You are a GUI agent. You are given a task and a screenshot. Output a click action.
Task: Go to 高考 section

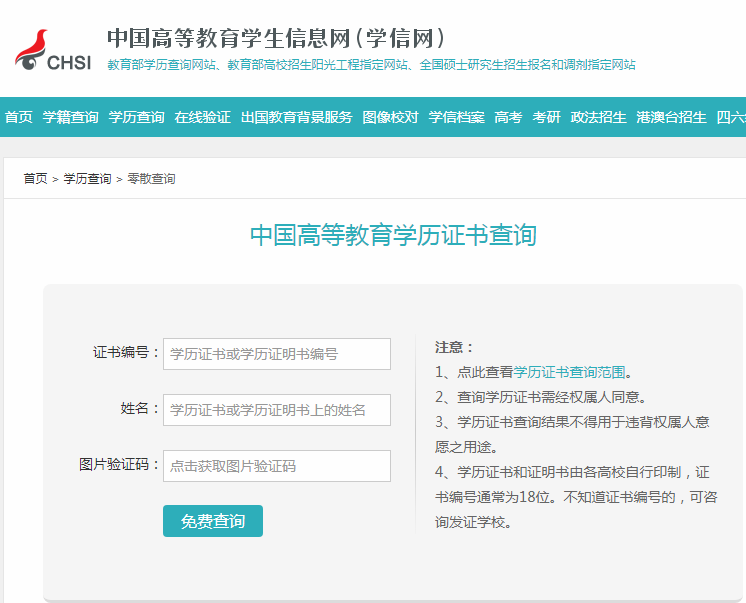pyautogui.click(x=508, y=117)
